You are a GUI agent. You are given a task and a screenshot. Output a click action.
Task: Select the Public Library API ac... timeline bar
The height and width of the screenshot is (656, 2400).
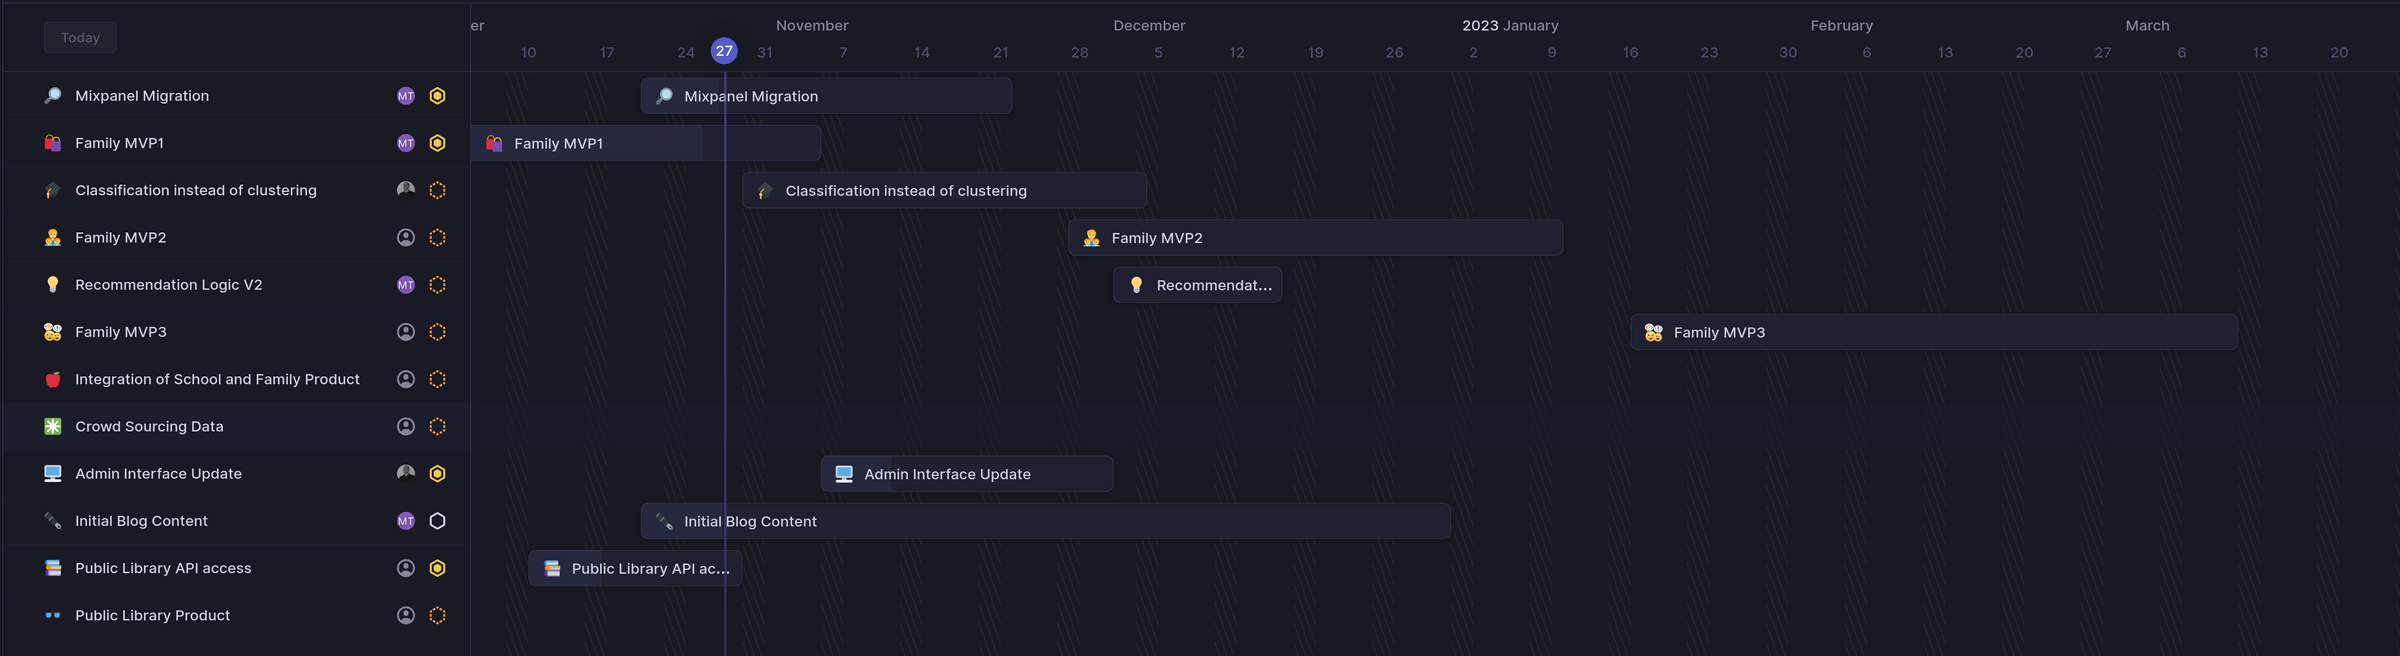coord(635,568)
